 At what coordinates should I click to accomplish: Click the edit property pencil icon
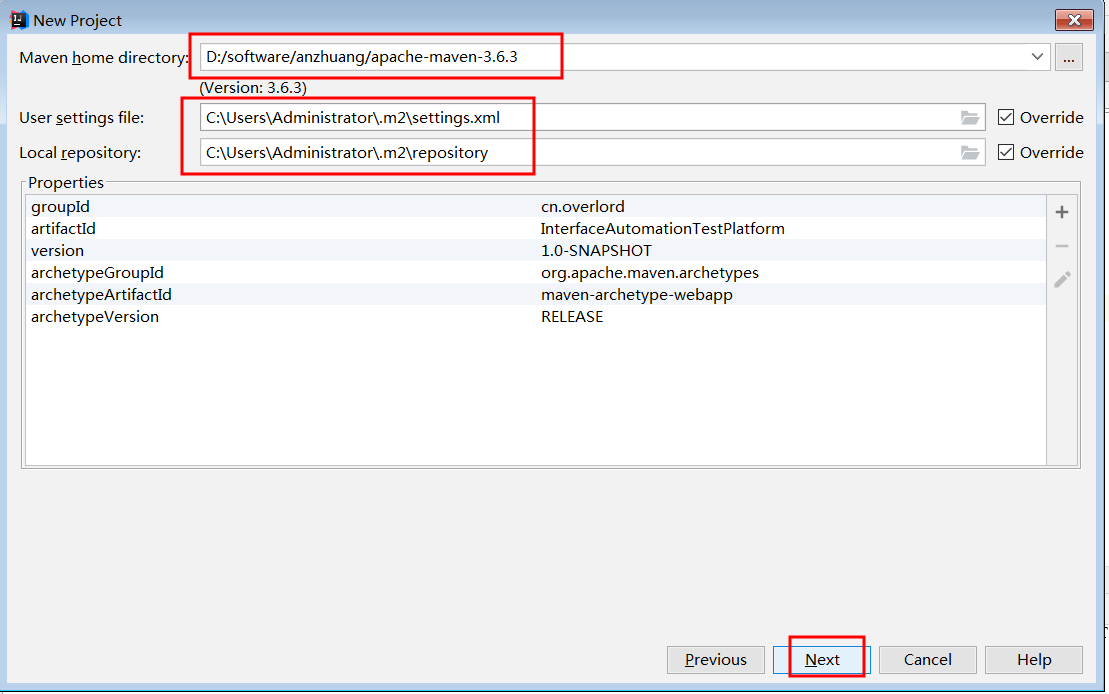[1062, 279]
